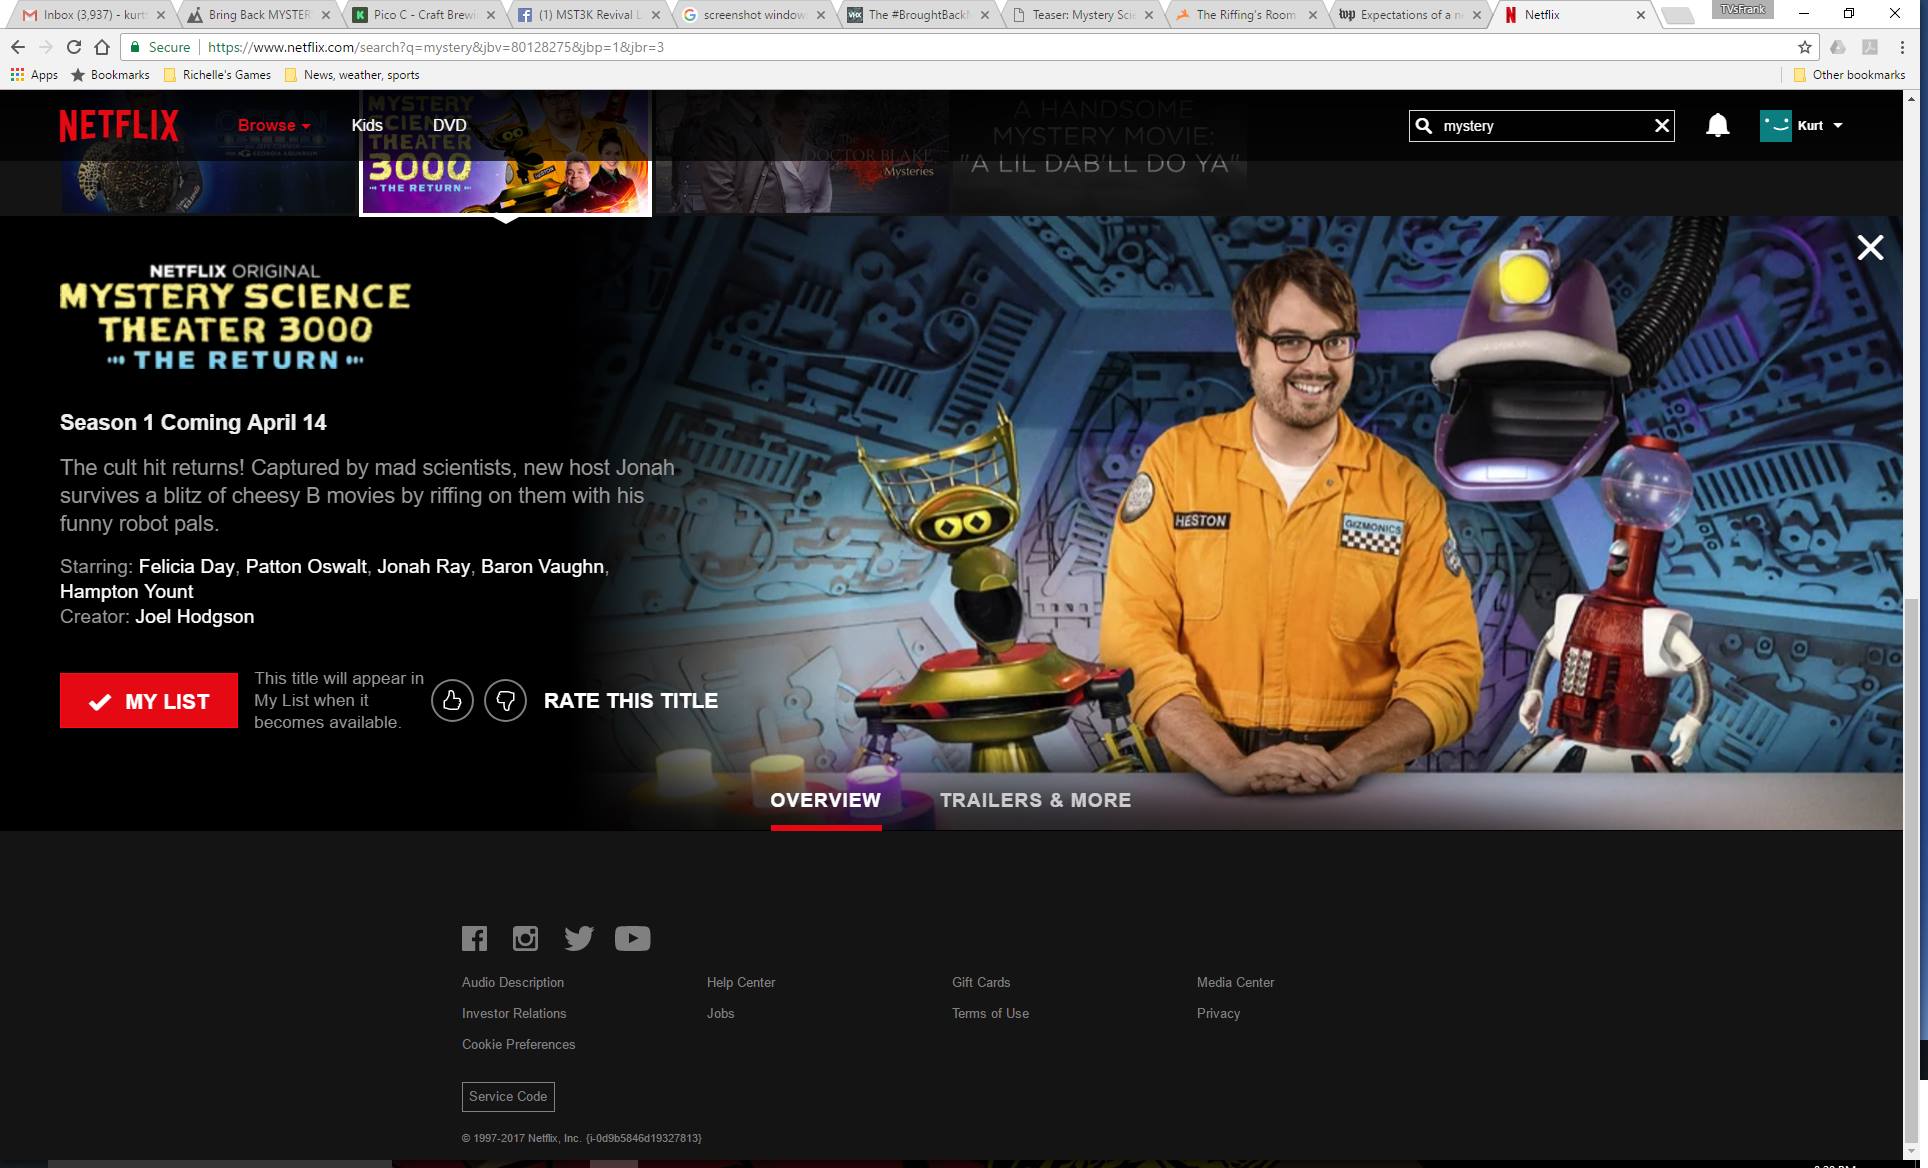Toggle My List for this title
This screenshot has height=1168, width=1928.
[x=149, y=701]
